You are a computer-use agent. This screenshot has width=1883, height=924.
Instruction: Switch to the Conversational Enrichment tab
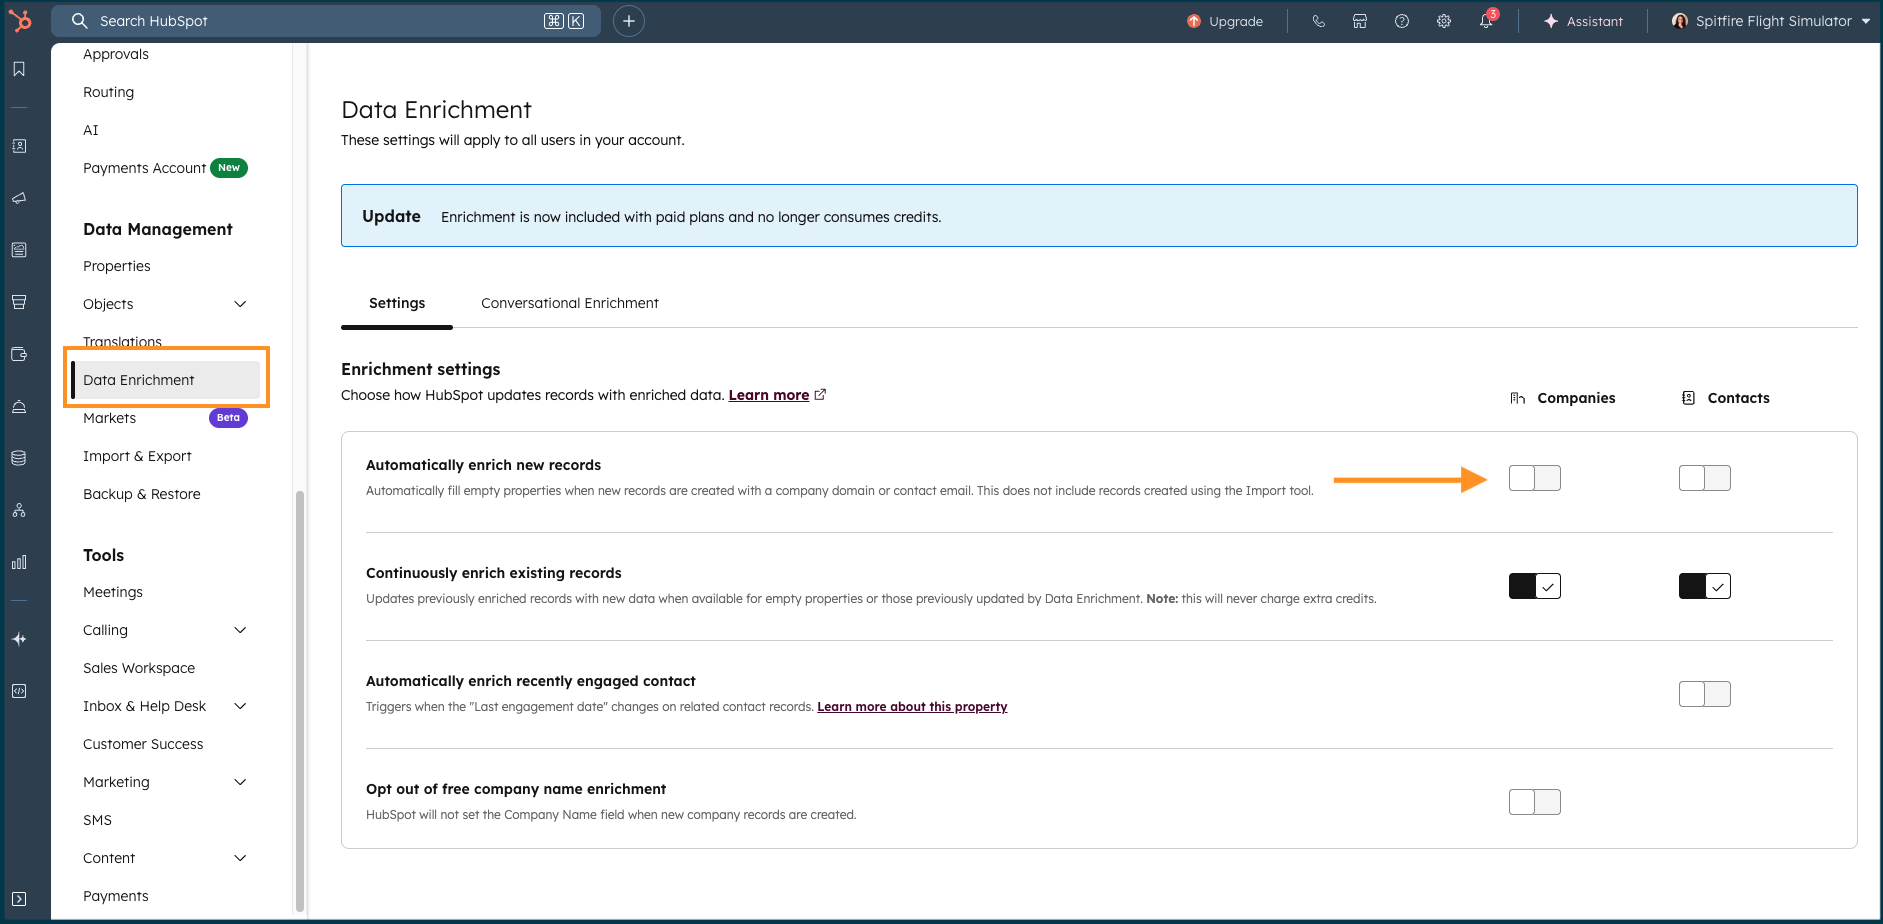point(569,303)
